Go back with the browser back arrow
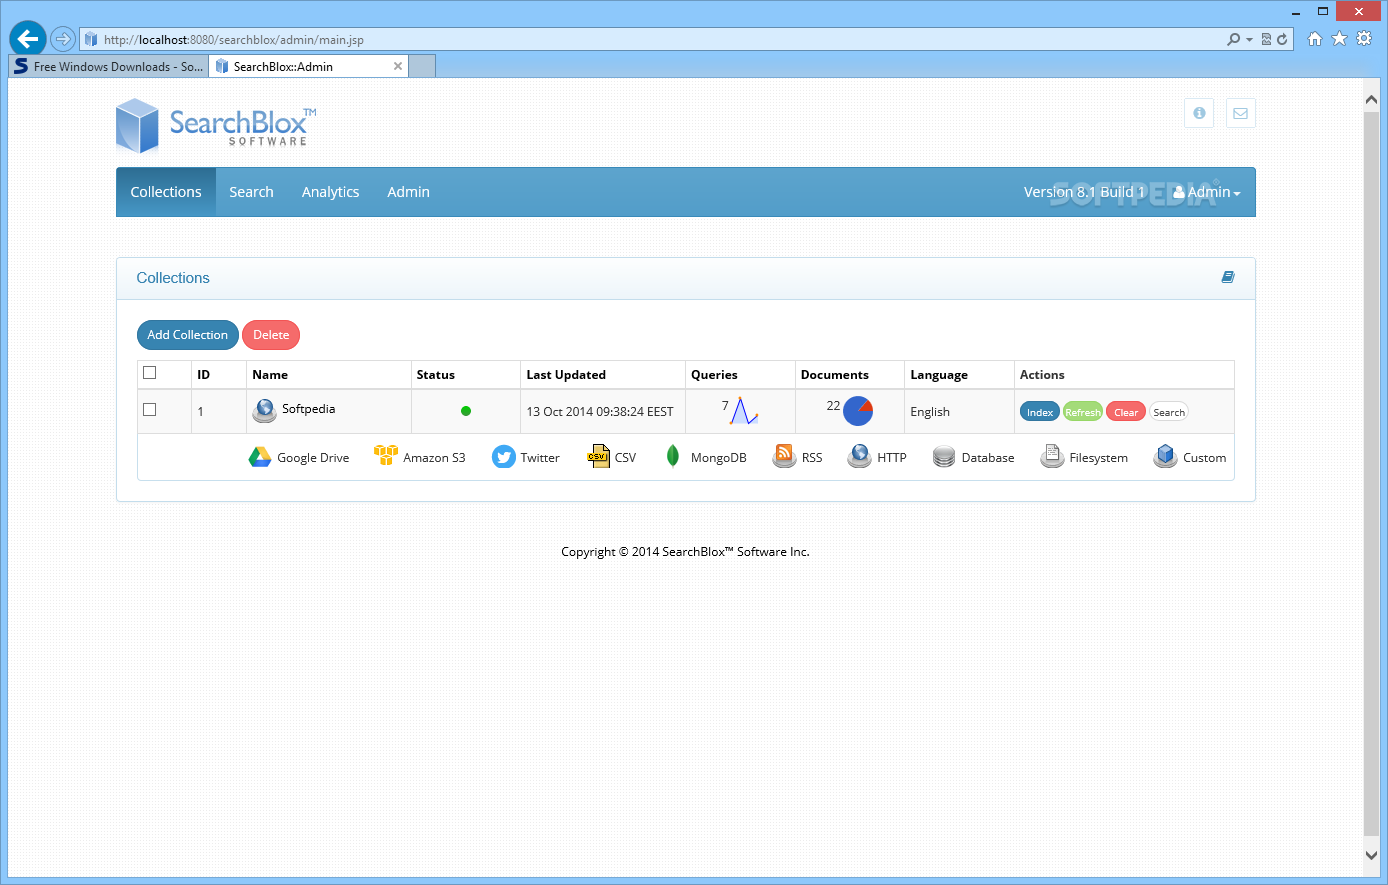Screen dimensions: 1388x885 point(27,39)
